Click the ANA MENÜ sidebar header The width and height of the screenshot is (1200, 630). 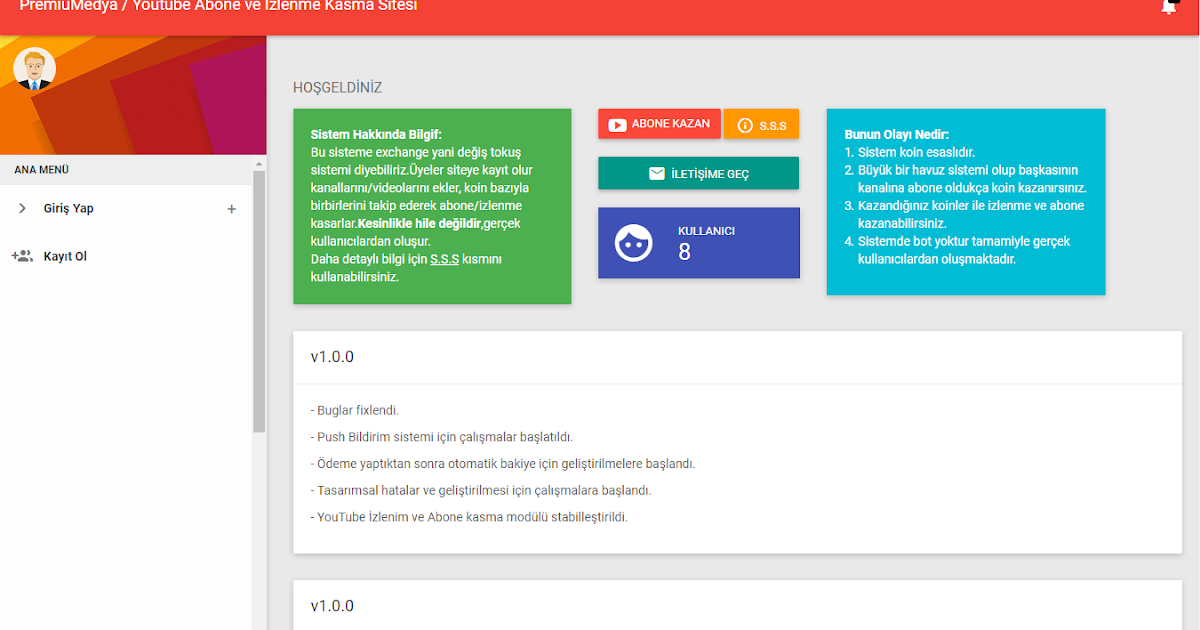(41, 170)
